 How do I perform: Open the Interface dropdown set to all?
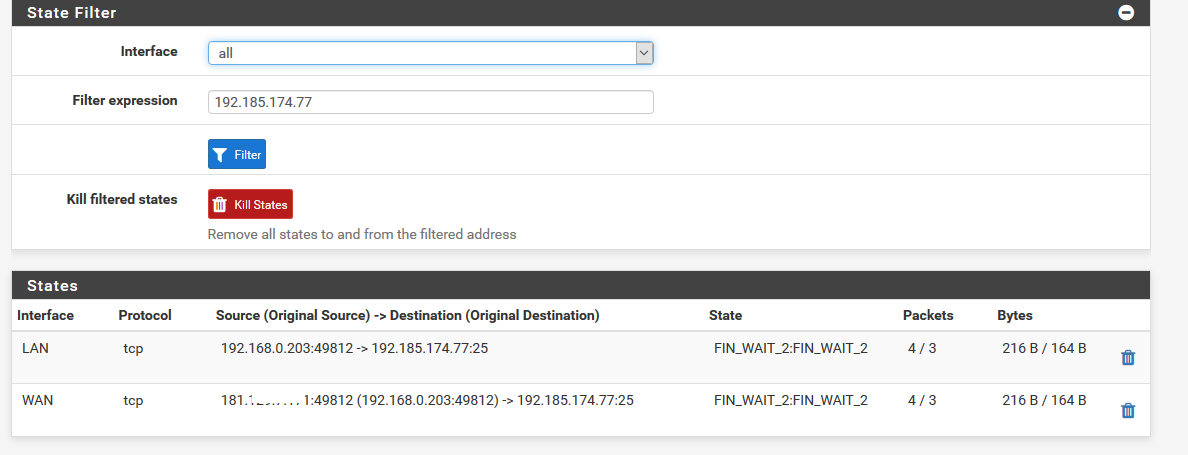[430, 53]
